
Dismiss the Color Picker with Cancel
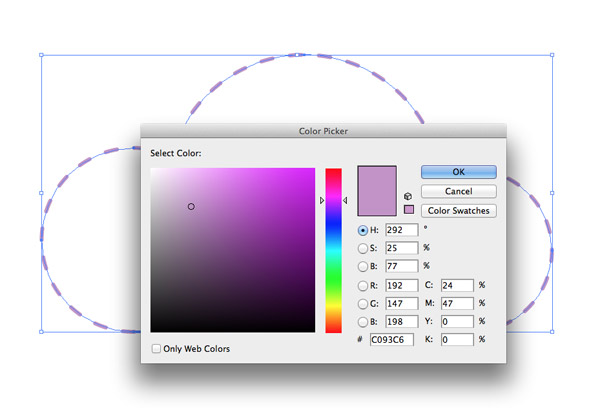(x=459, y=191)
